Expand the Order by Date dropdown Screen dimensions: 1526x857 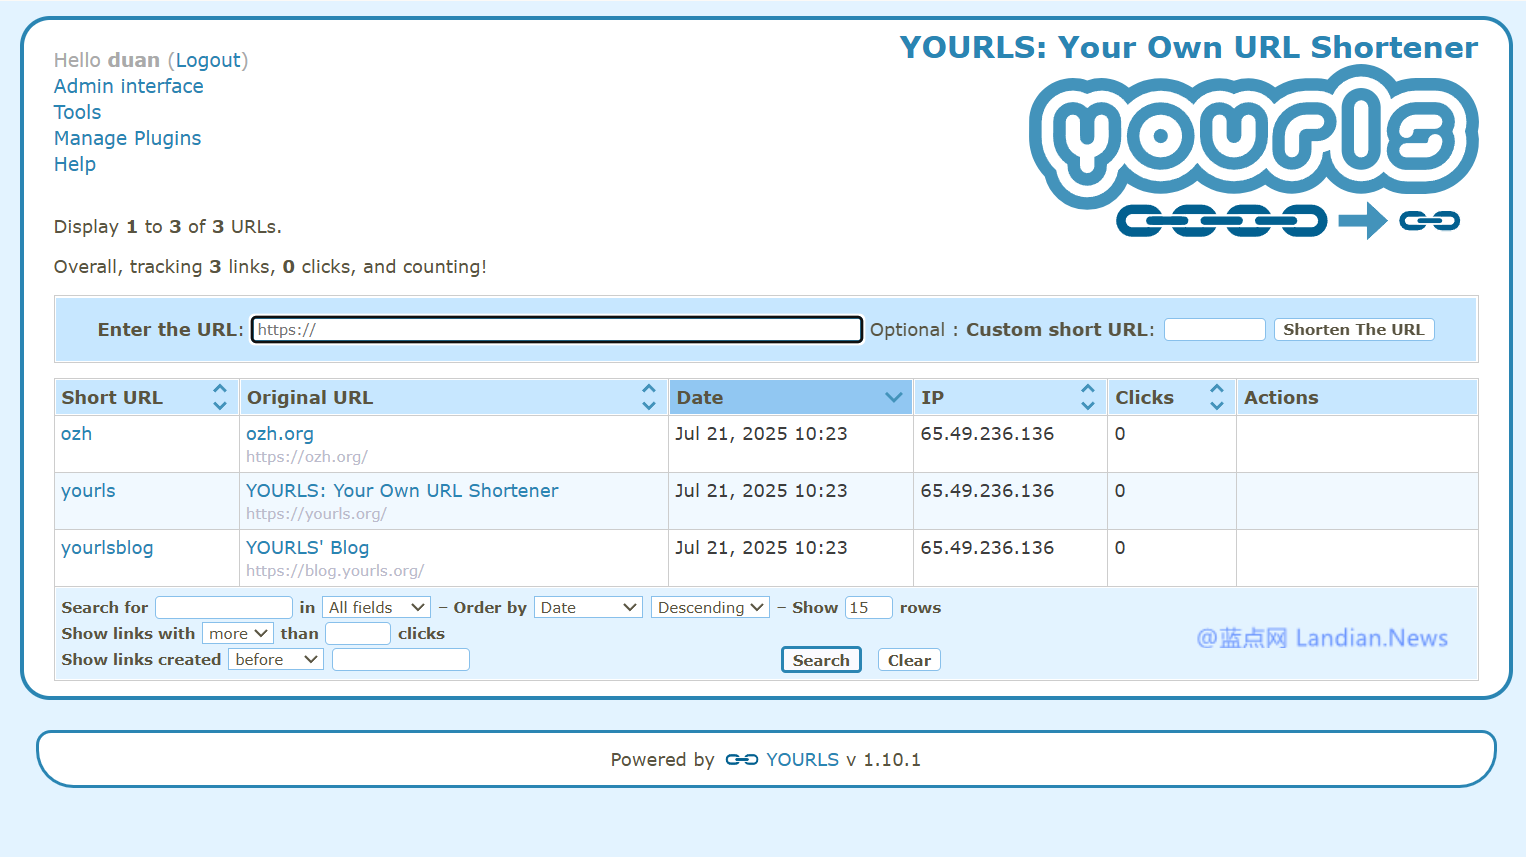pos(588,608)
